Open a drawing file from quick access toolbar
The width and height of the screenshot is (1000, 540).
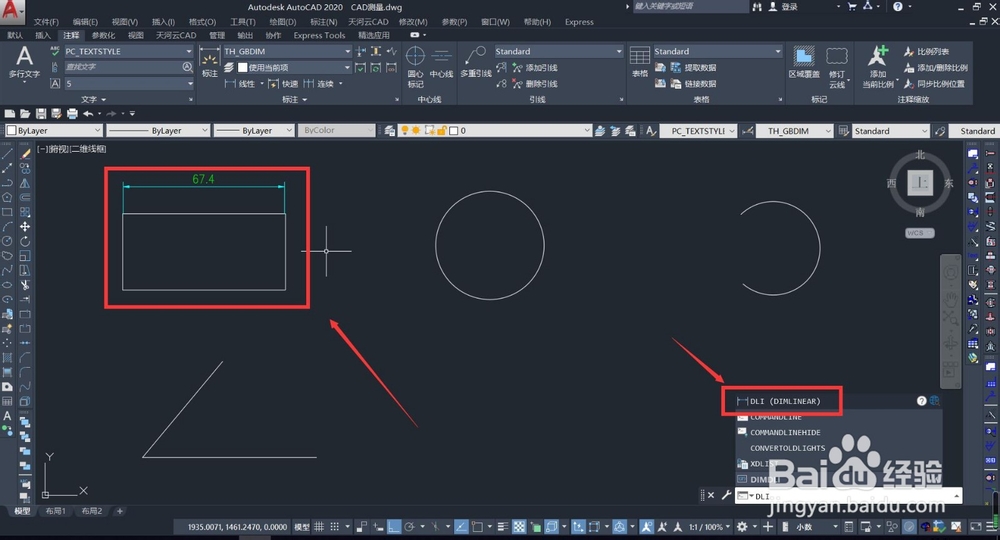click(25, 113)
